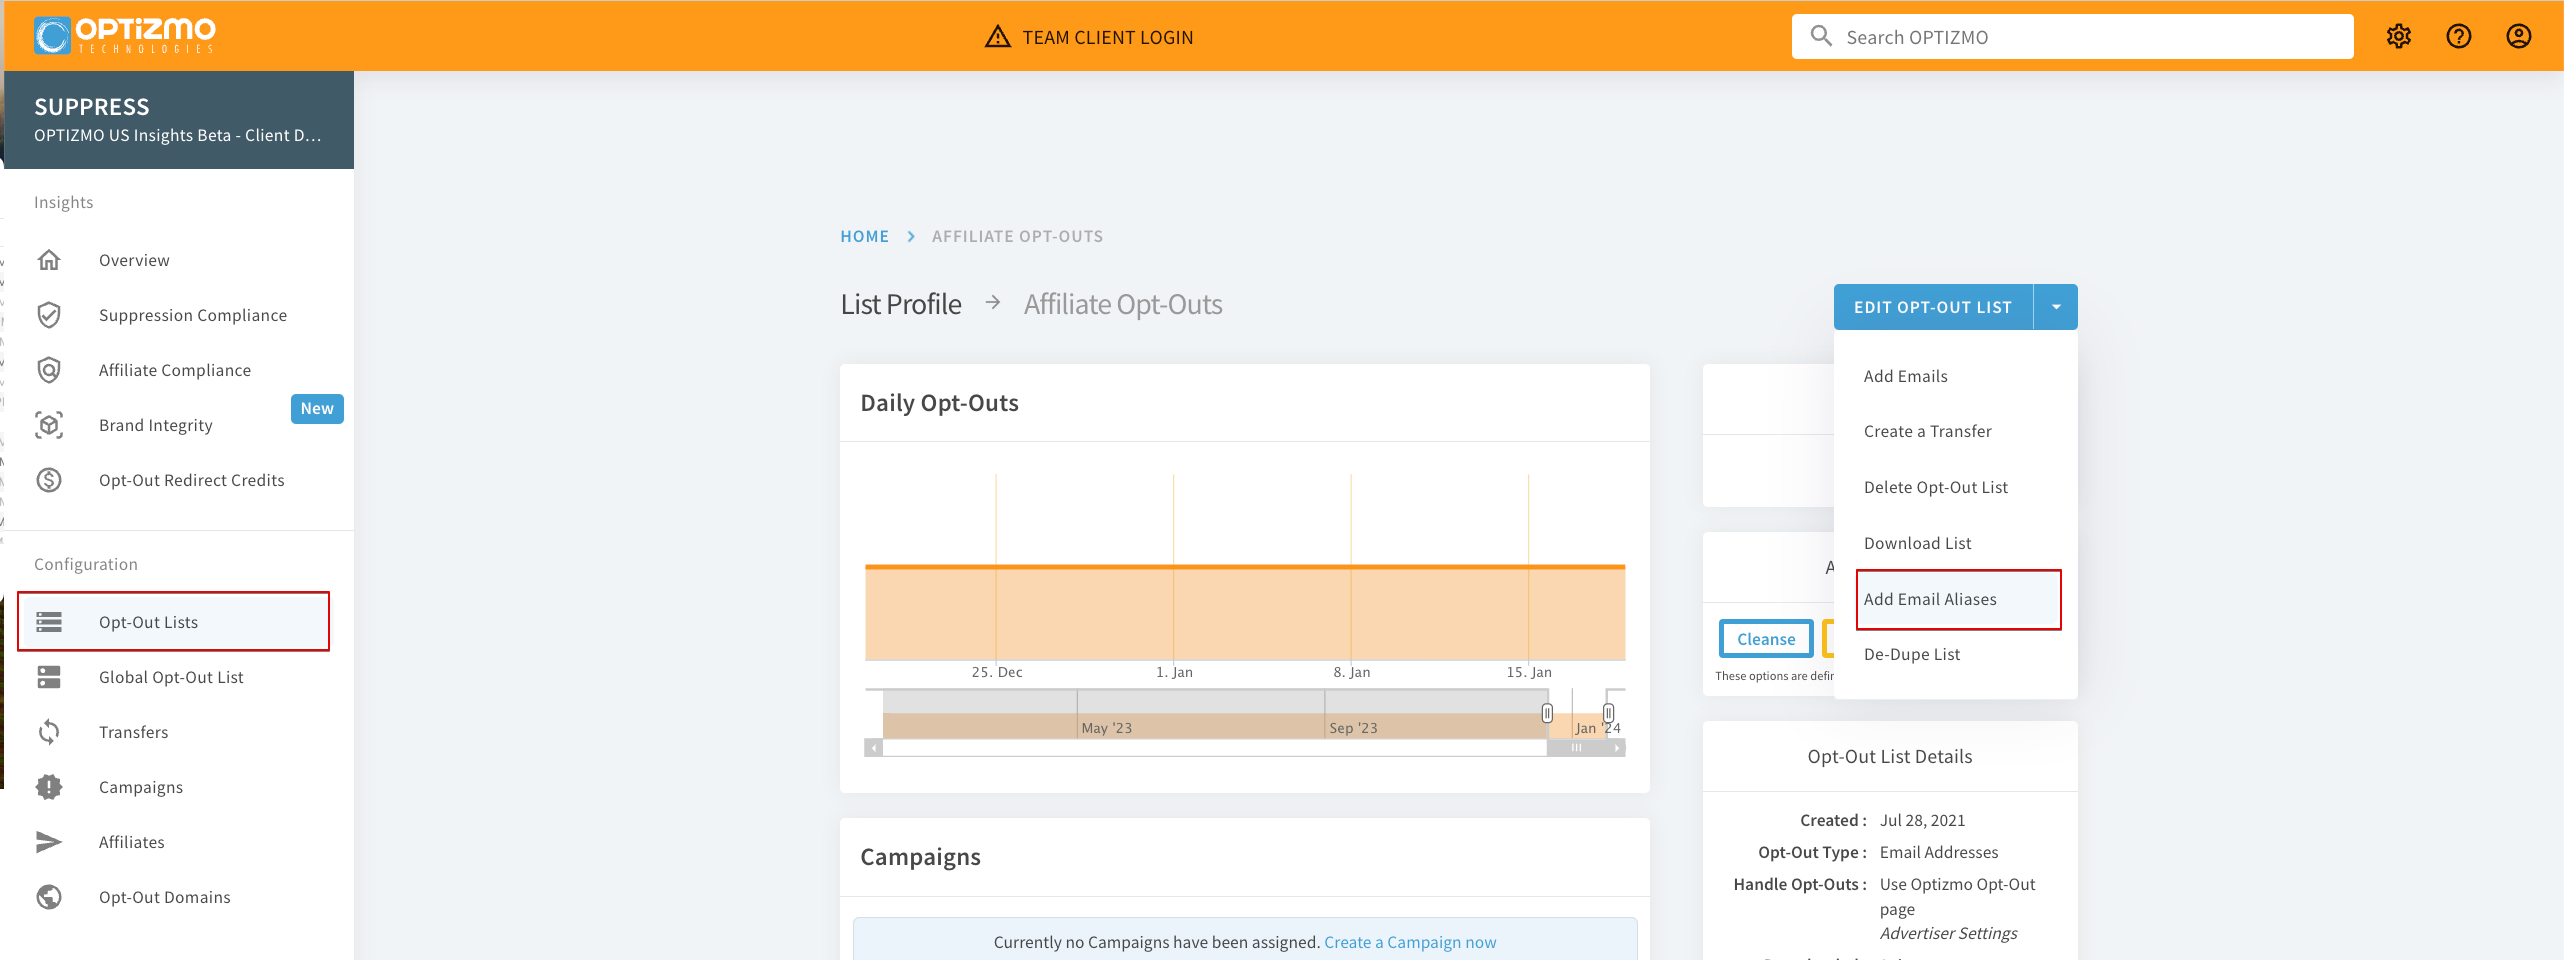The height and width of the screenshot is (960, 2564).
Task: Click the Daily Opt-Outs chart area
Action: tap(1245, 567)
